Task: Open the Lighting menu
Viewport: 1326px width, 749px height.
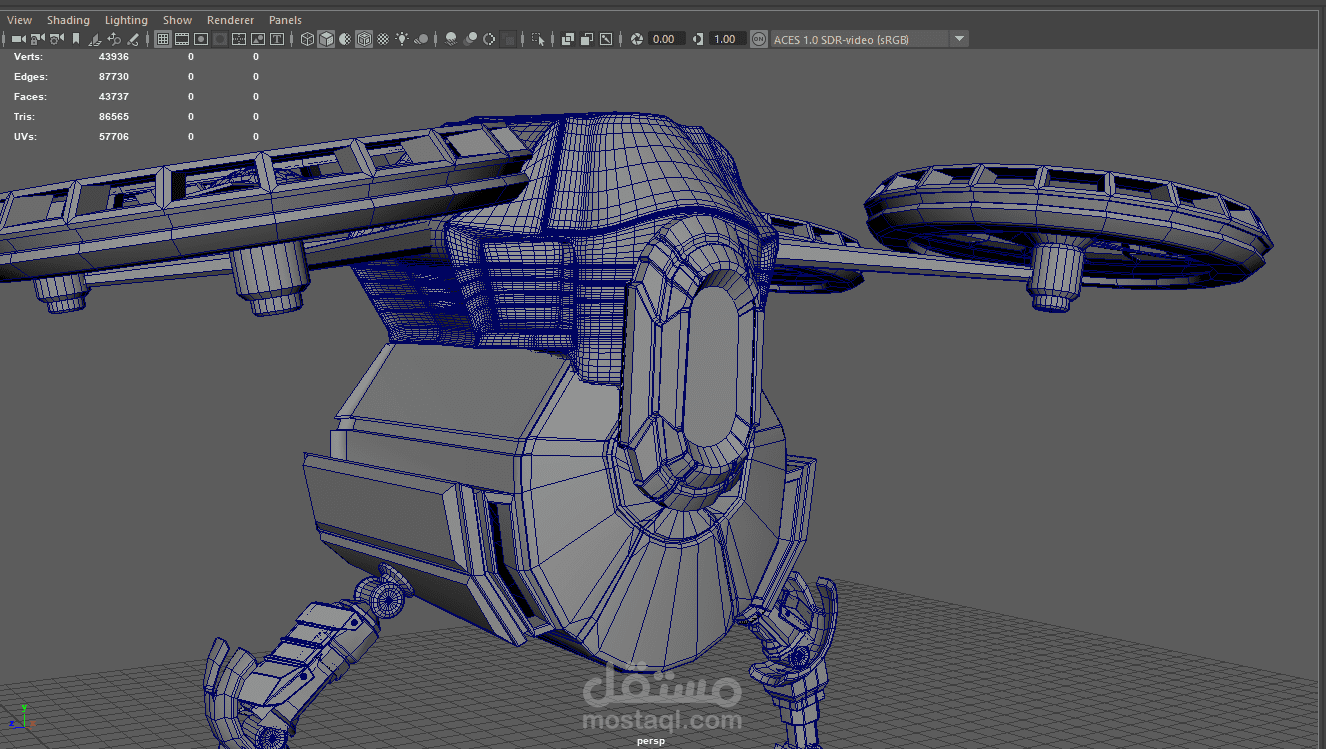Action: pyautogui.click(x=126, y=20)
